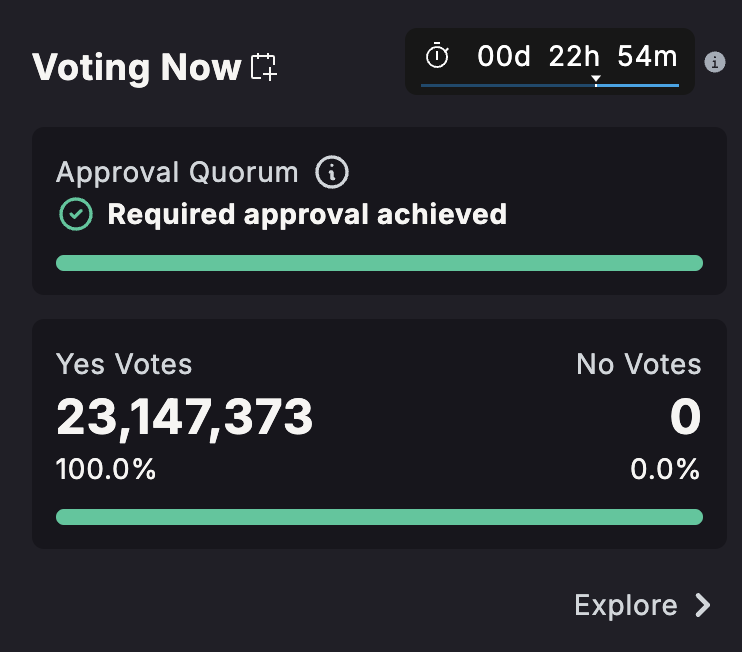The width and height of the screenshot is (742, 652).
Task: Click the gray info icon beside the countdown
Action: (714, 62)
